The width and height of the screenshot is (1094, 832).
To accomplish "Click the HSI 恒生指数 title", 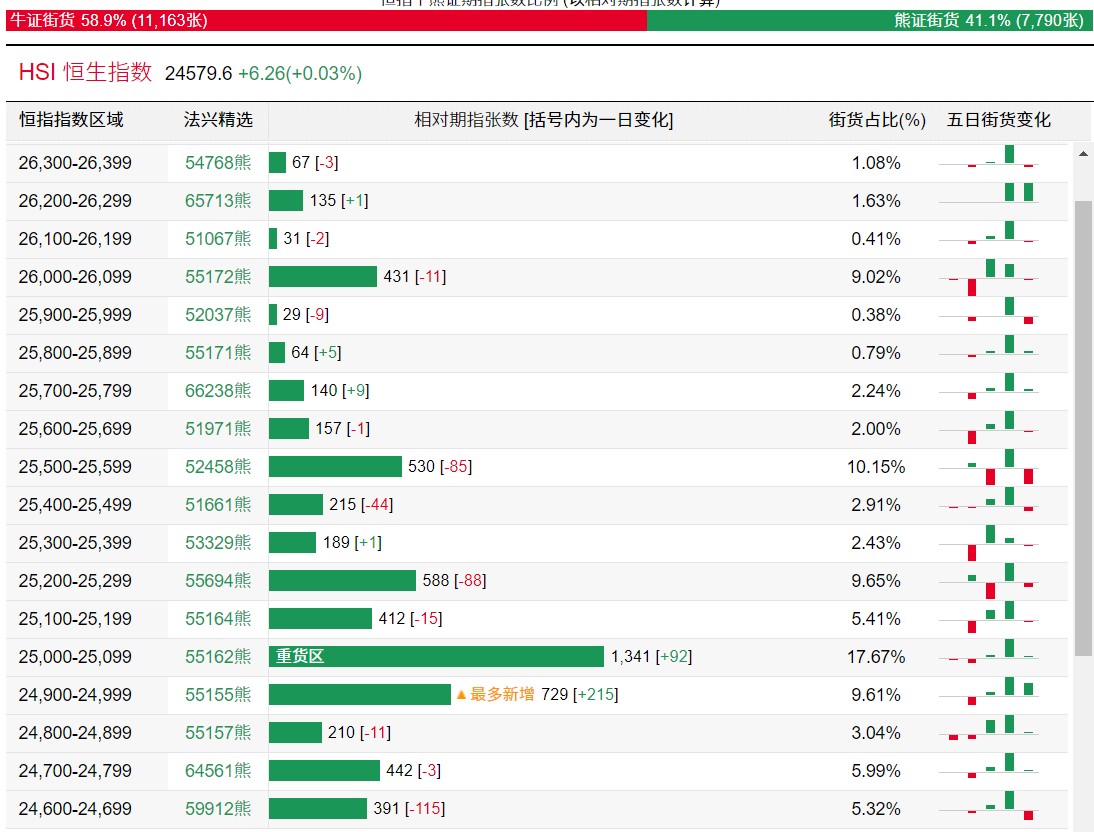I will click(x=85, y=72).
